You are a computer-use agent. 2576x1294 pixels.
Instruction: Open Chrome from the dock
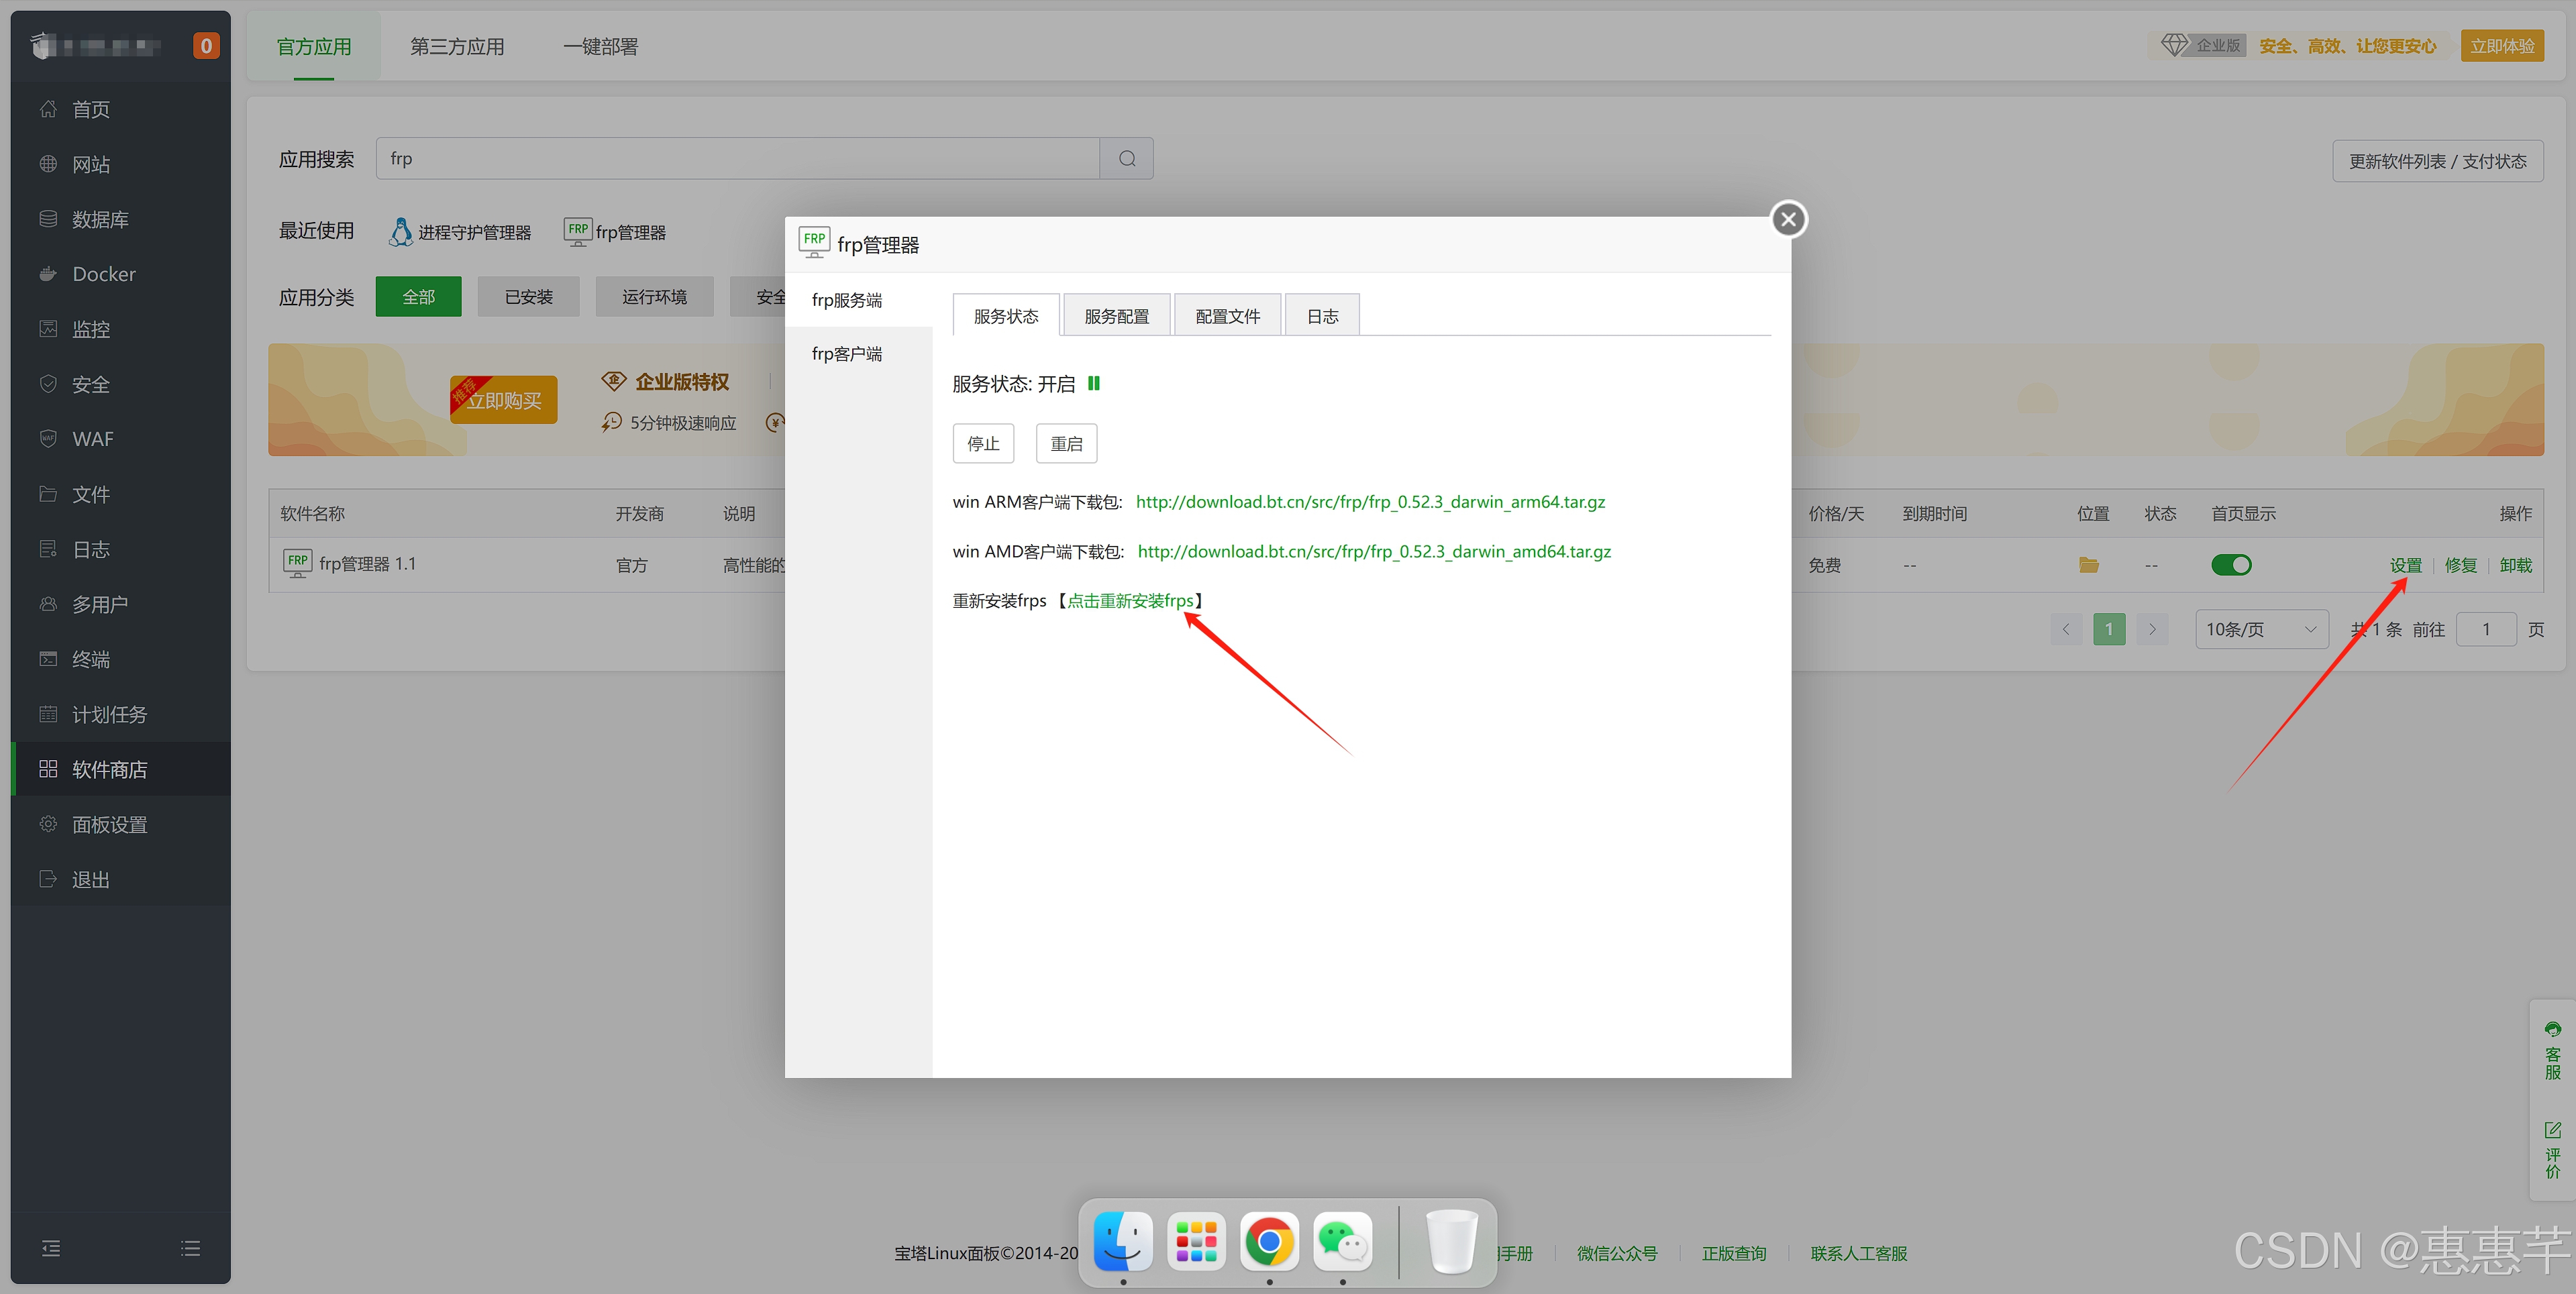(x=1269, y=1242)
